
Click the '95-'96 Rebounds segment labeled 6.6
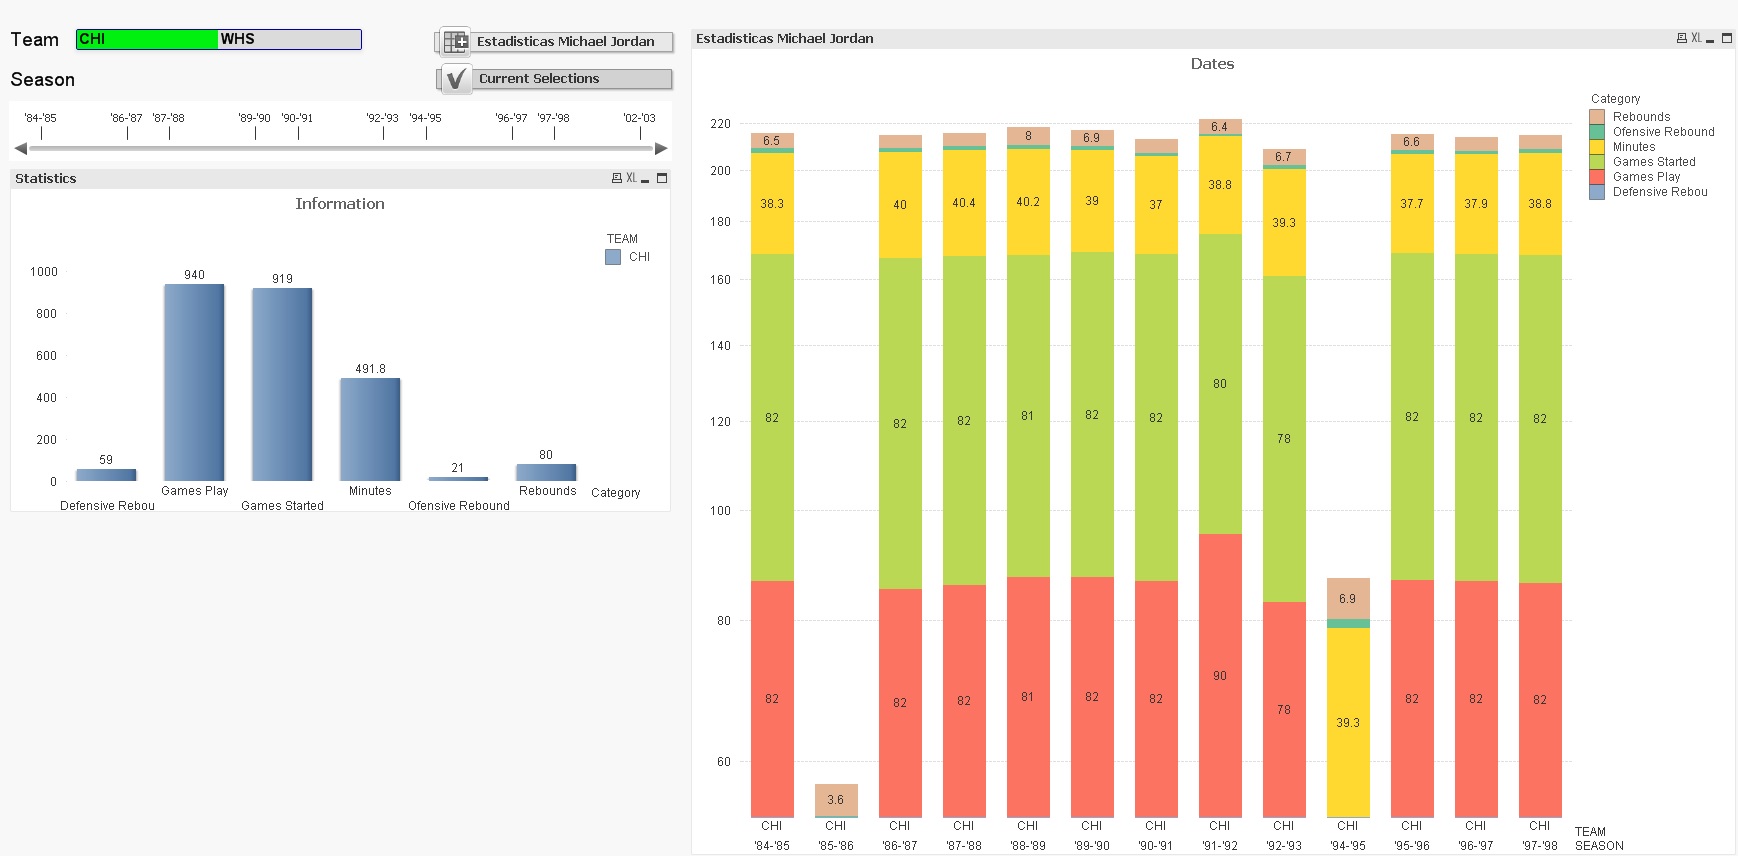(x=1412, y=142)
